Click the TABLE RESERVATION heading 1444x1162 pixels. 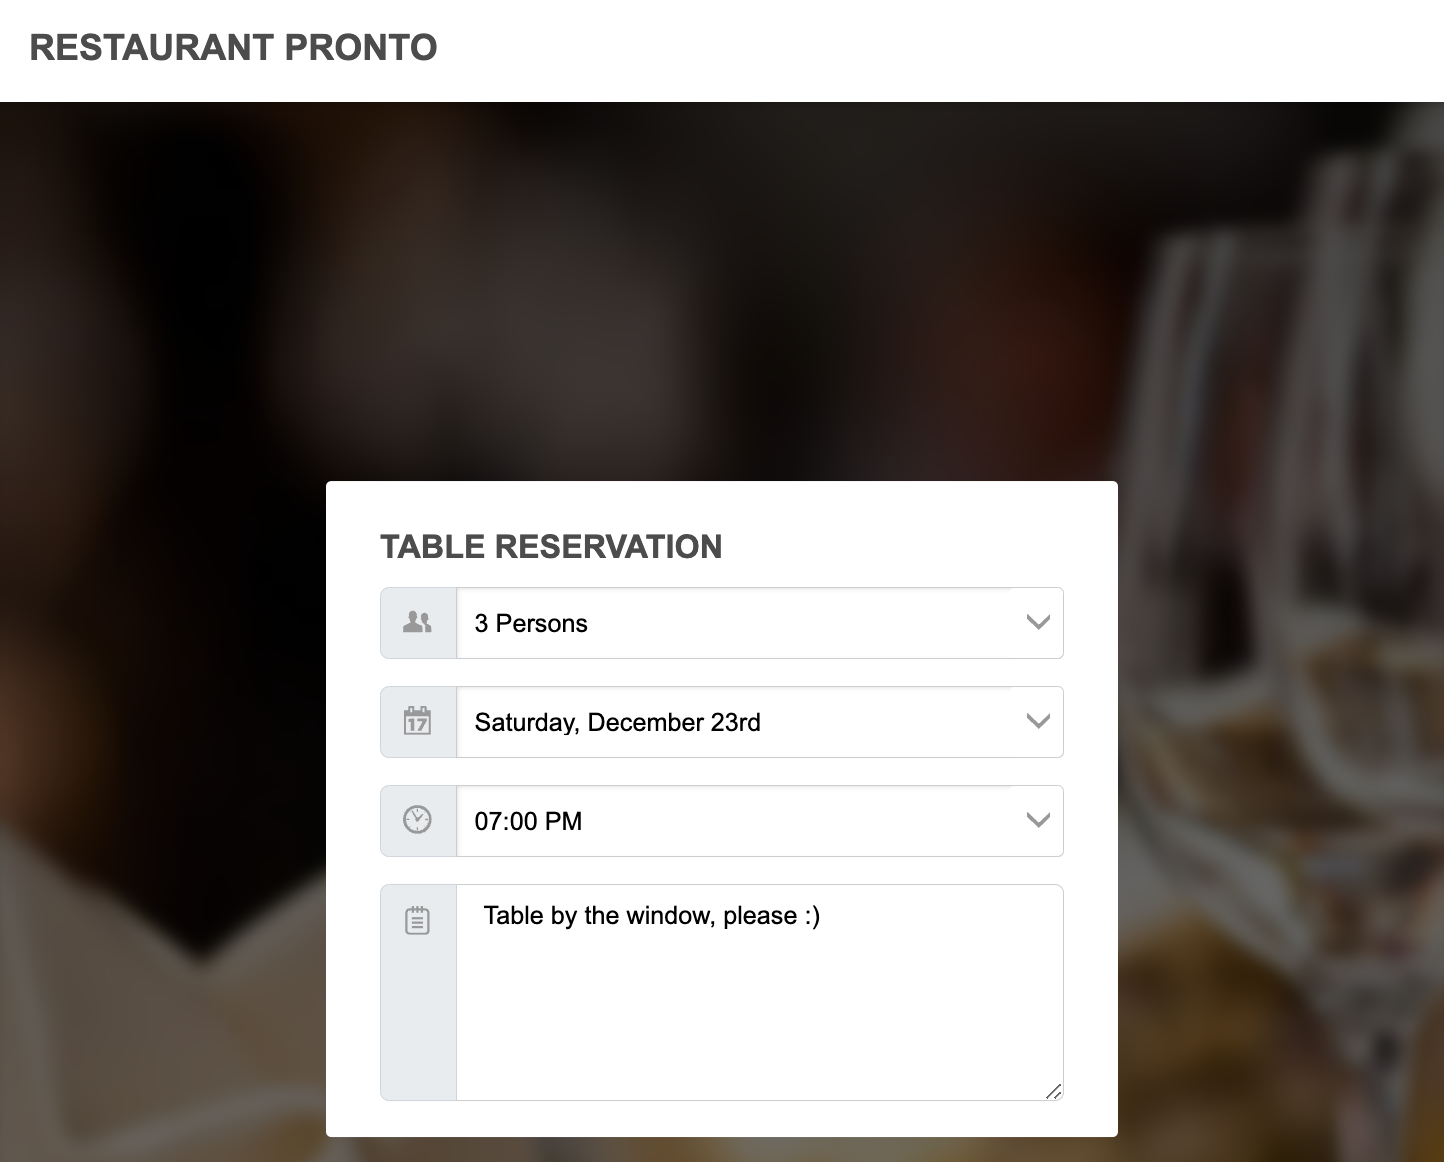(x=551, y=546)
